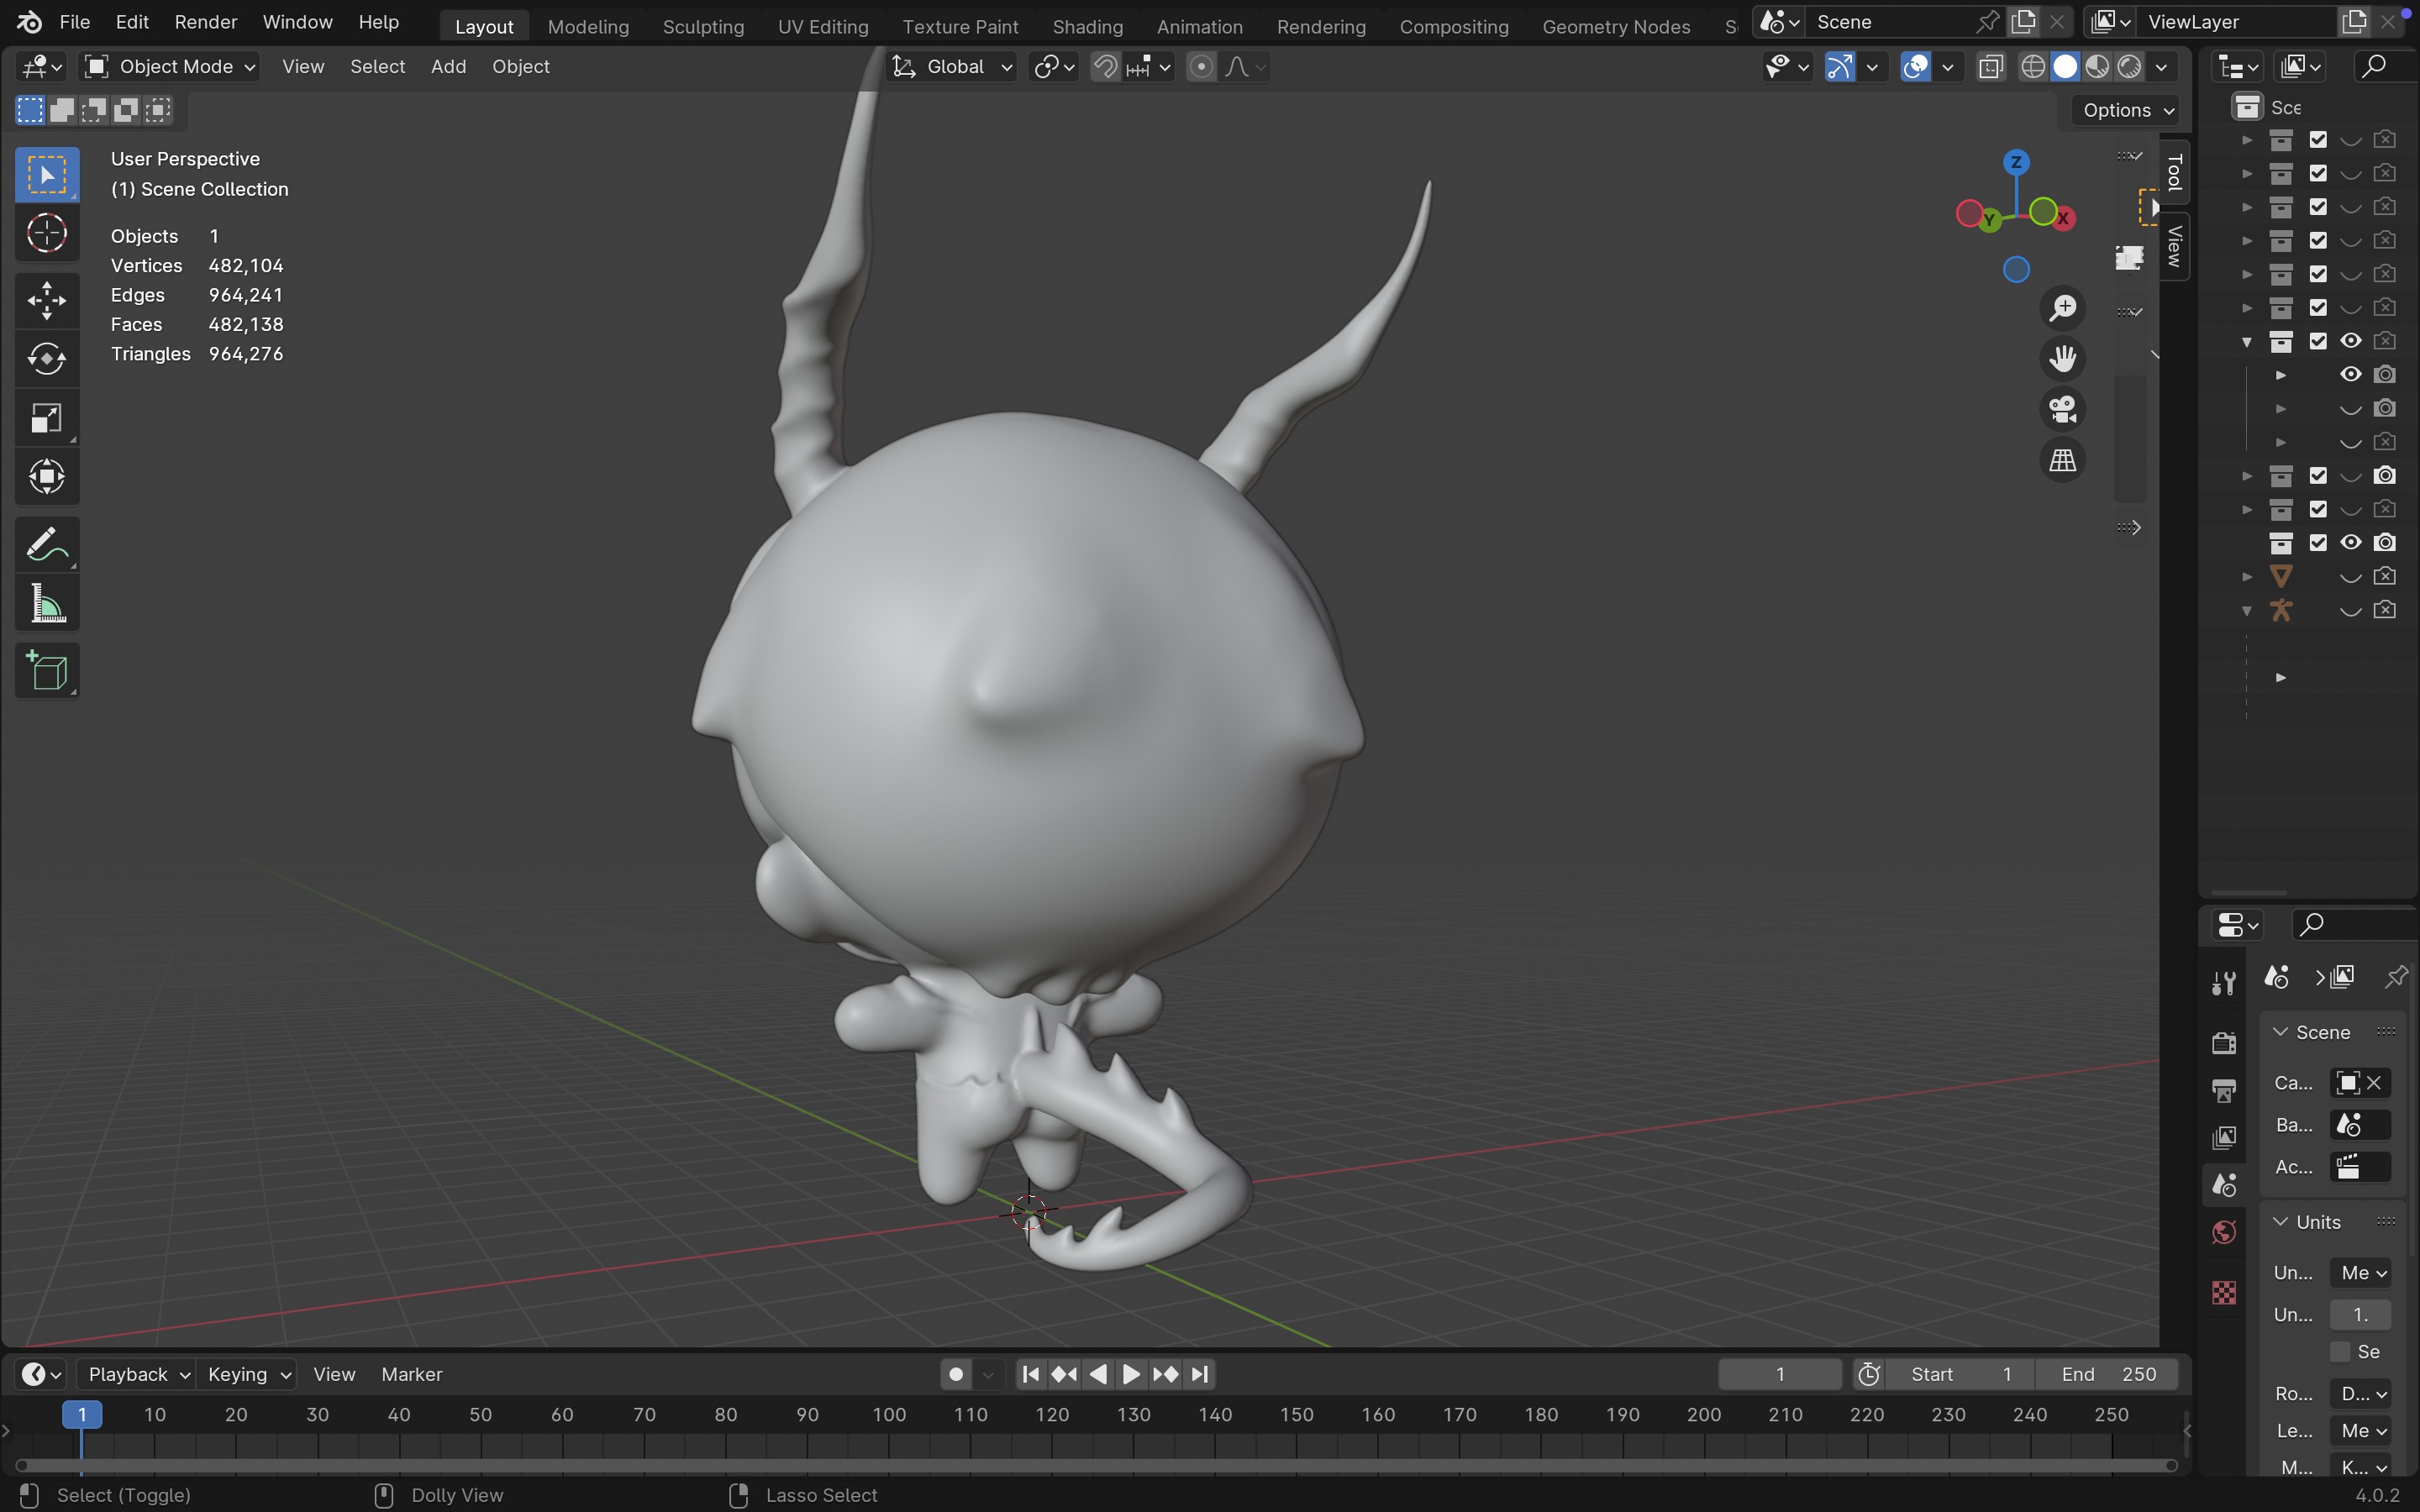Uncheck the expanded collection's exclude checkbox

tap(2318, 341)
